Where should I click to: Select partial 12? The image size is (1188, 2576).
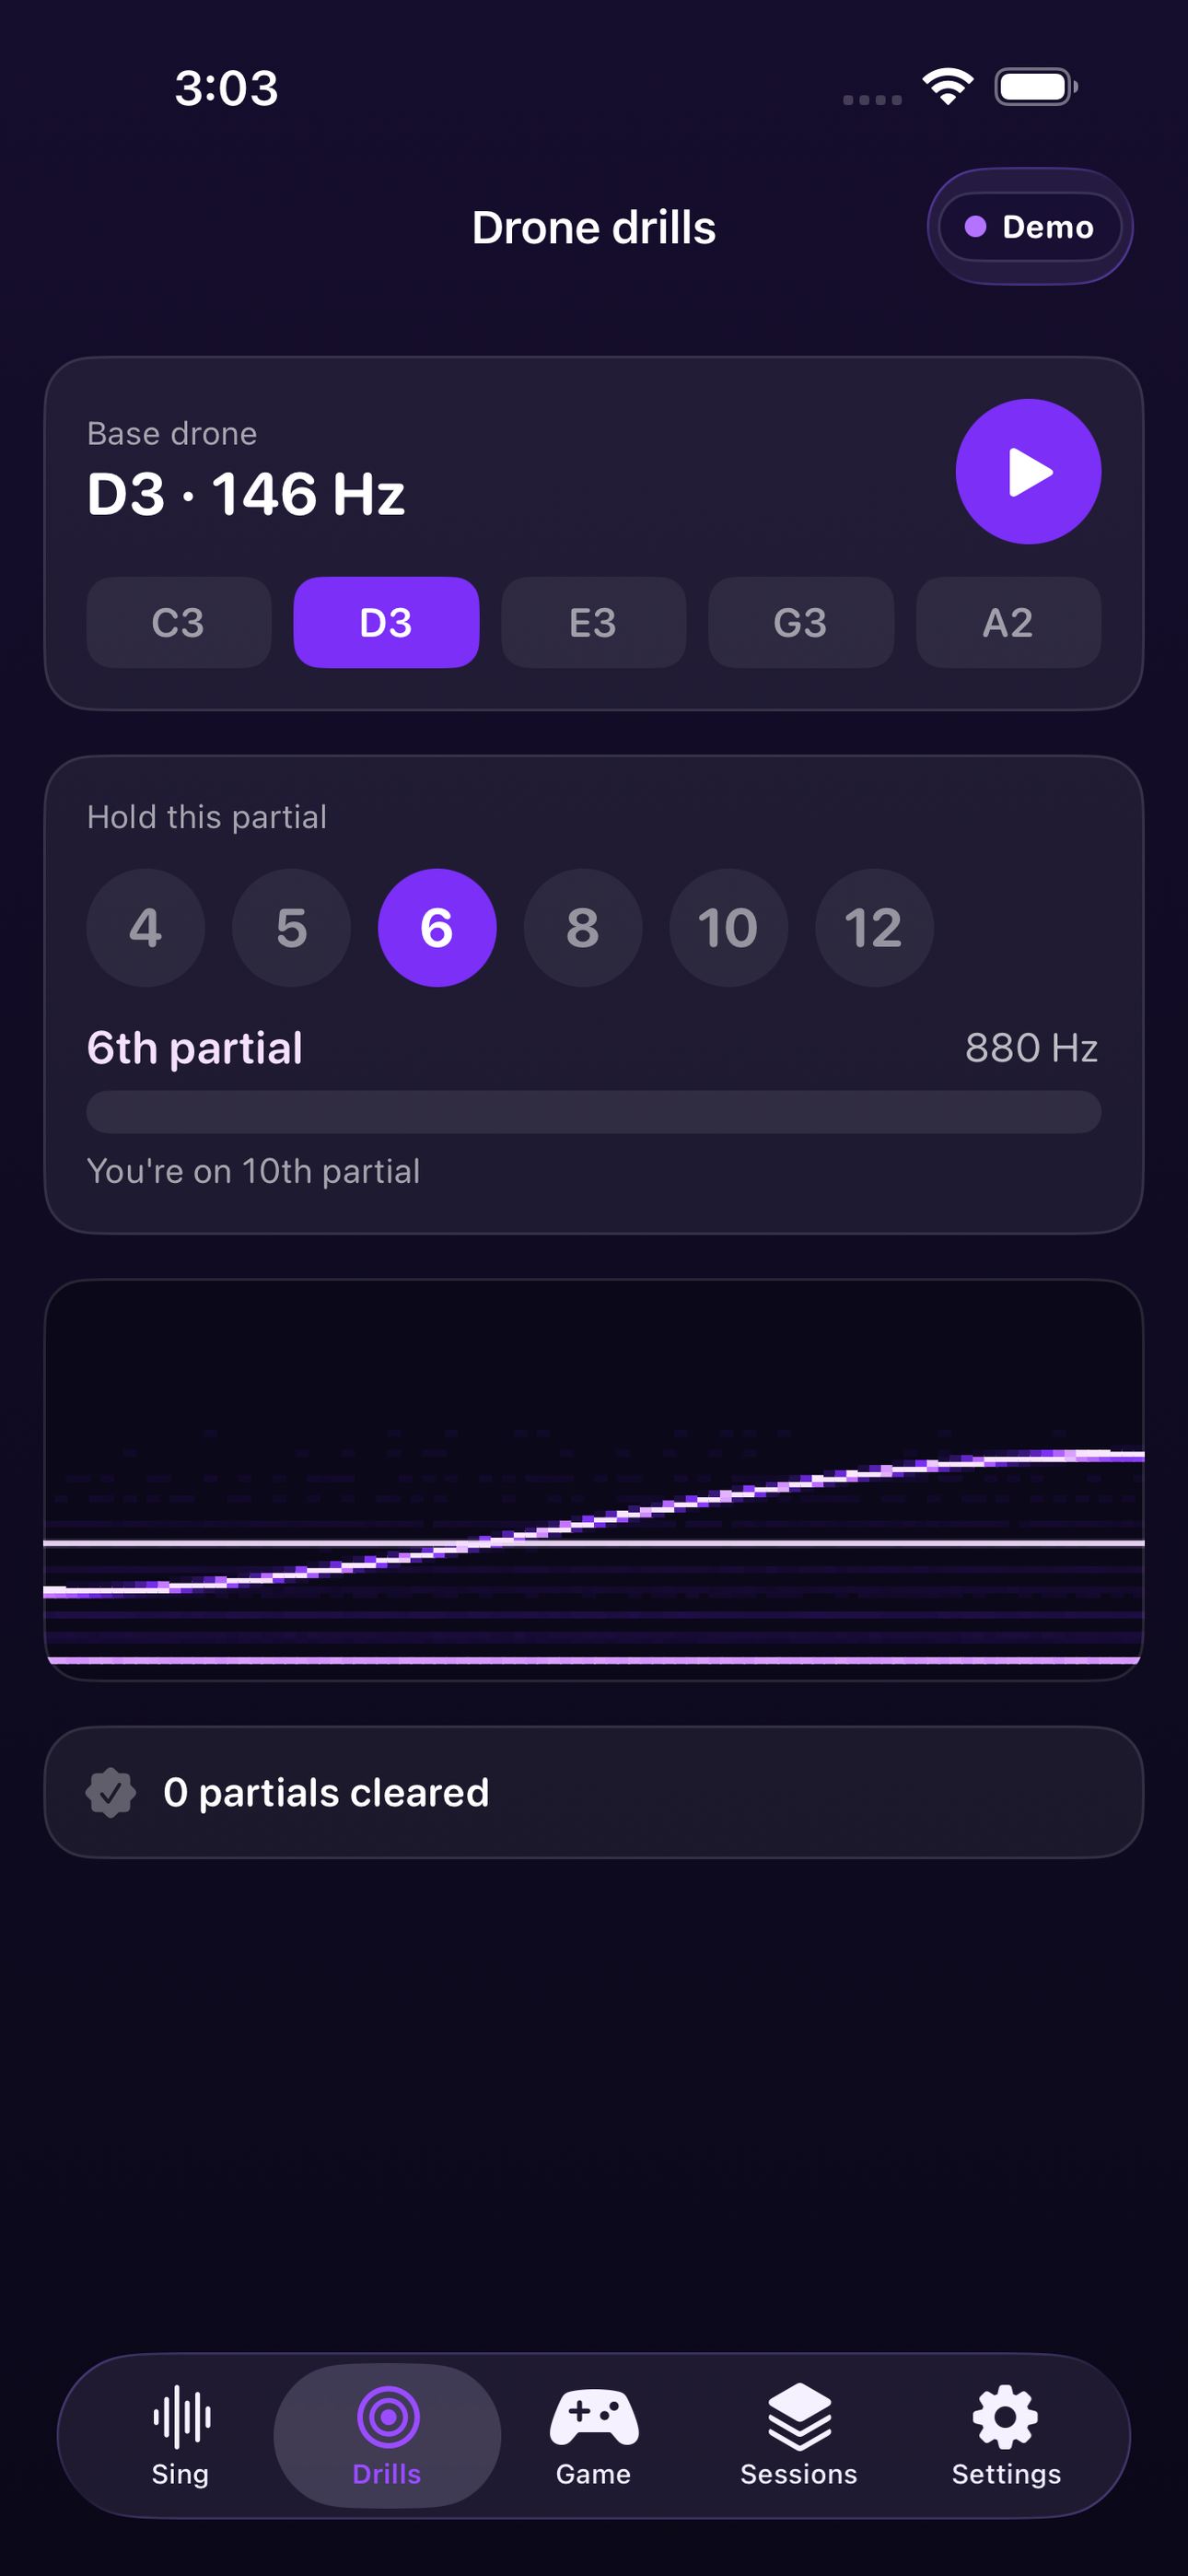[874, 927]
